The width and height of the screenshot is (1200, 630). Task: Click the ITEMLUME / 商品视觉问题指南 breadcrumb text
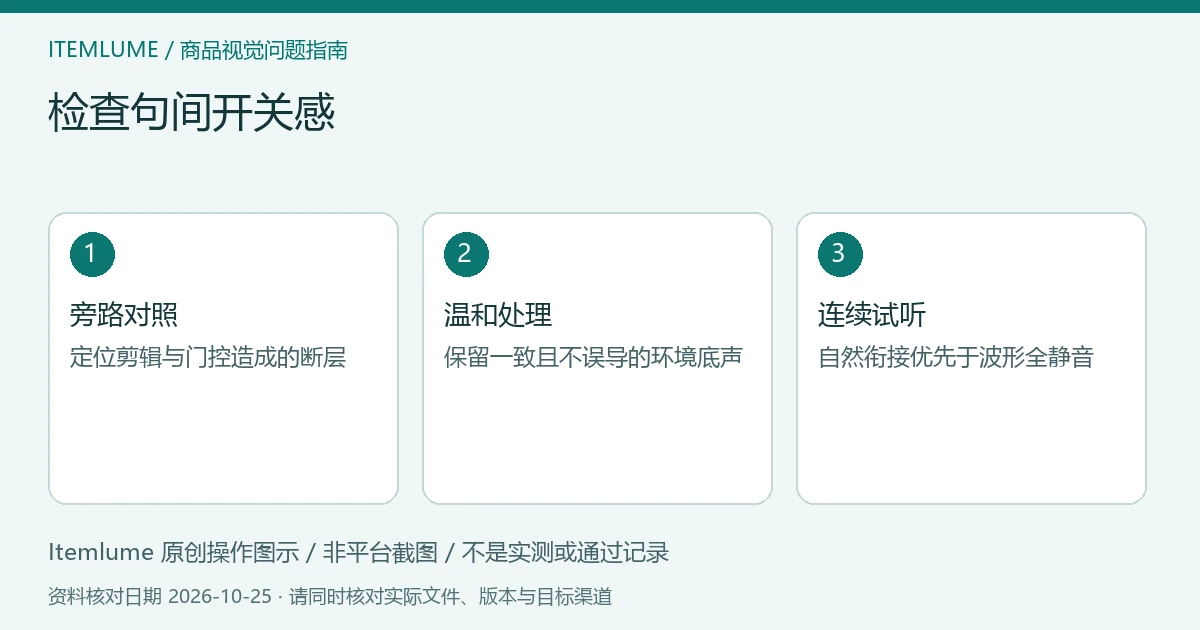coord(198,50)
